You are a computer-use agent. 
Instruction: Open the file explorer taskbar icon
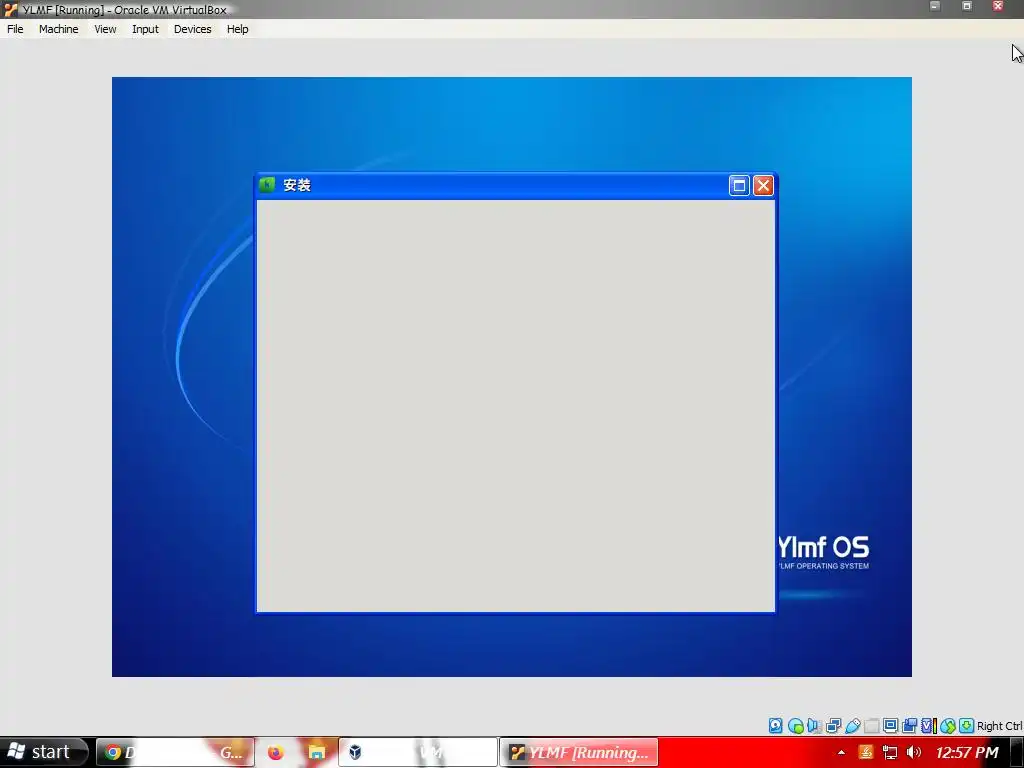click(x=317, y=752)
